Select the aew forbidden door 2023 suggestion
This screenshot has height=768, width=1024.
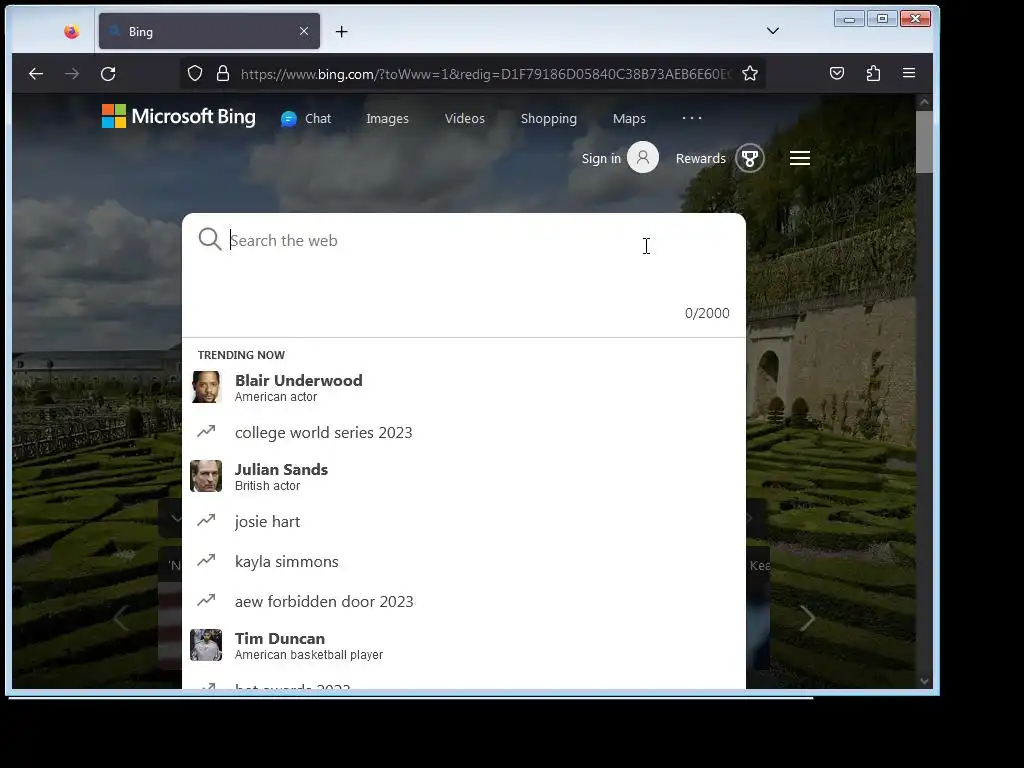coord(464,601)
